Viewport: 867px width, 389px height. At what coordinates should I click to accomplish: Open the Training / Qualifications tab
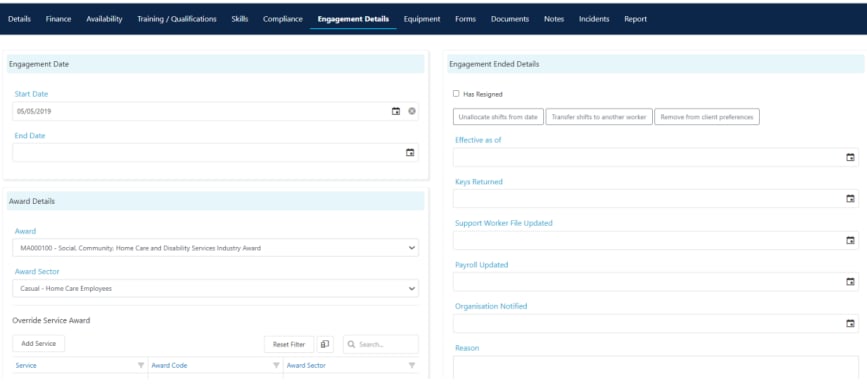click(177, 19)
